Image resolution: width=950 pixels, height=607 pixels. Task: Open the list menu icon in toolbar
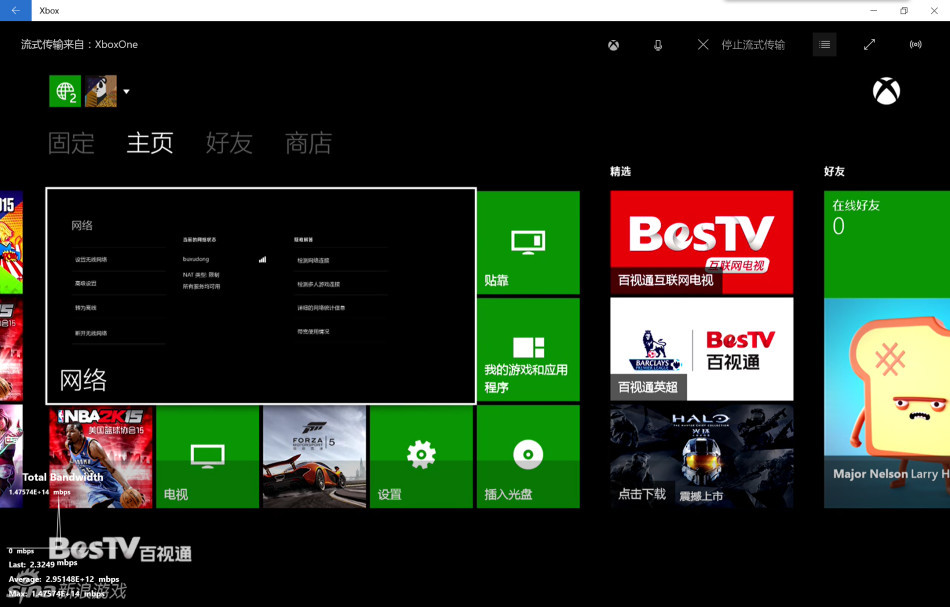pyautogui.click(x=824, y=44)
